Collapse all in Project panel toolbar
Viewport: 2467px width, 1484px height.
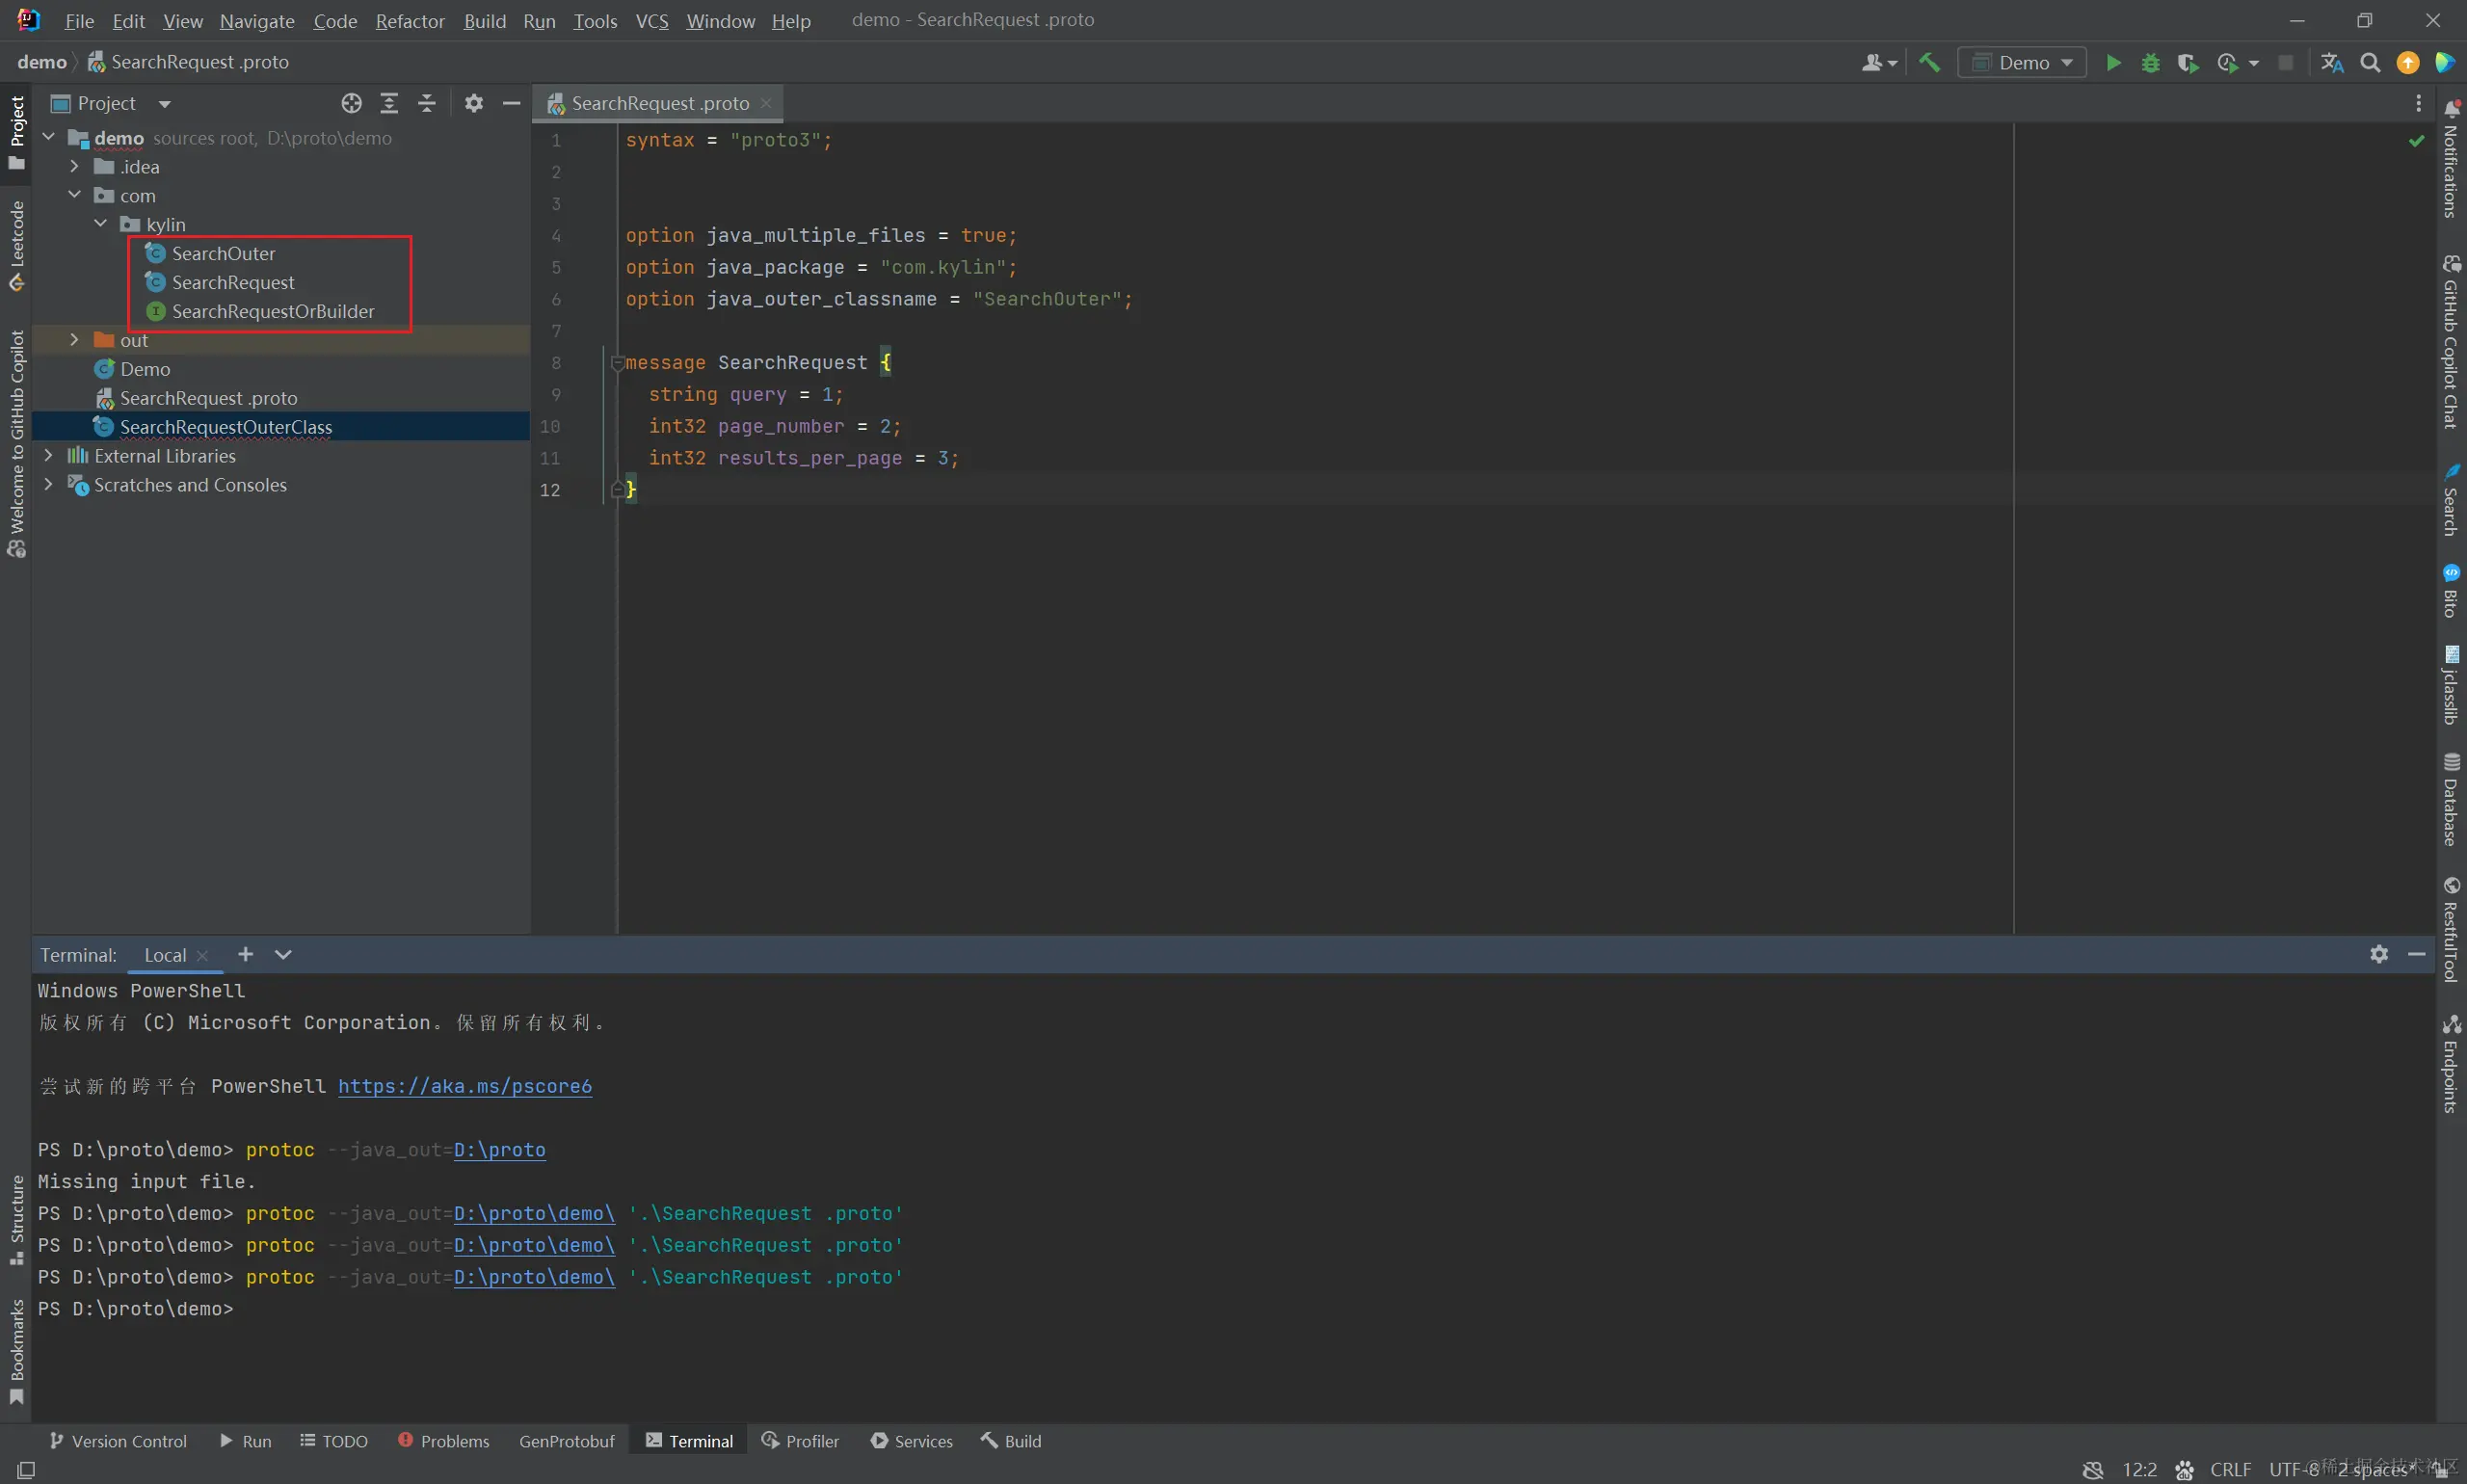[x=427, y=103]
